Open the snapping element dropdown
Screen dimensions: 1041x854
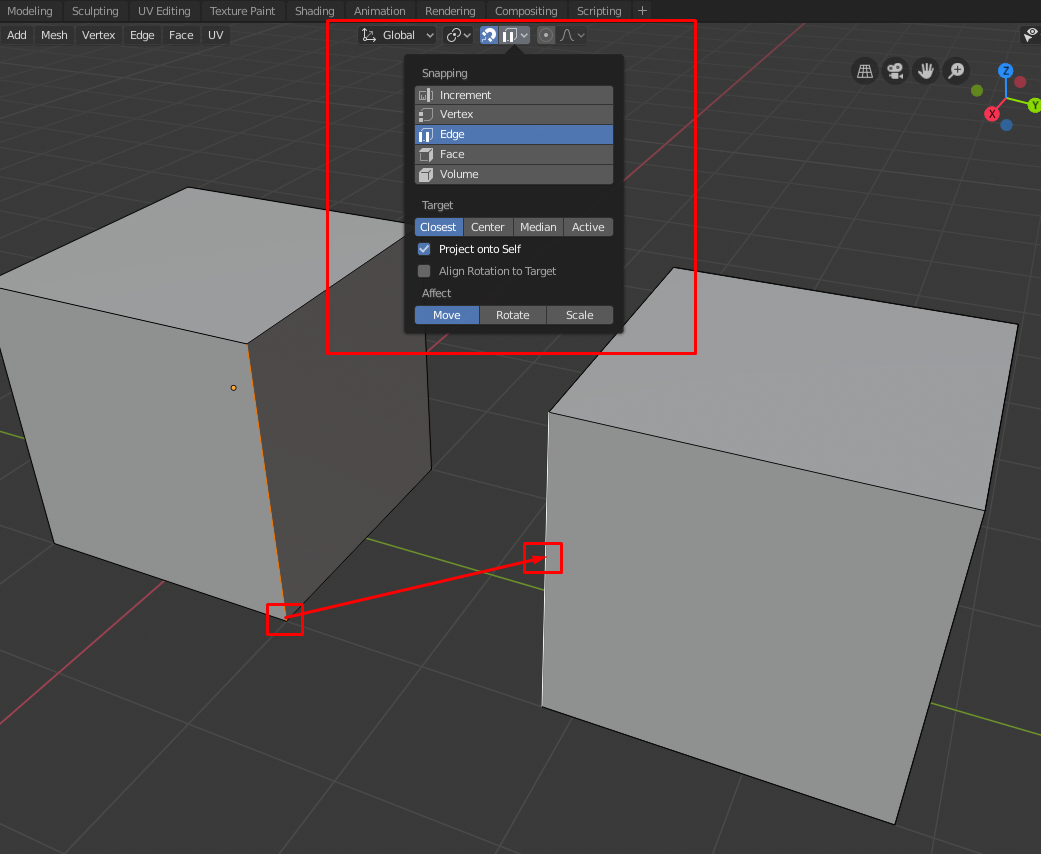coord(515,35)
